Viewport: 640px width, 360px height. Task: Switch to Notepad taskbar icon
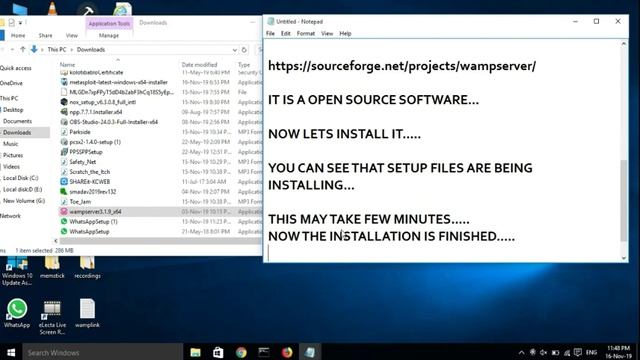tap(310, 352)
